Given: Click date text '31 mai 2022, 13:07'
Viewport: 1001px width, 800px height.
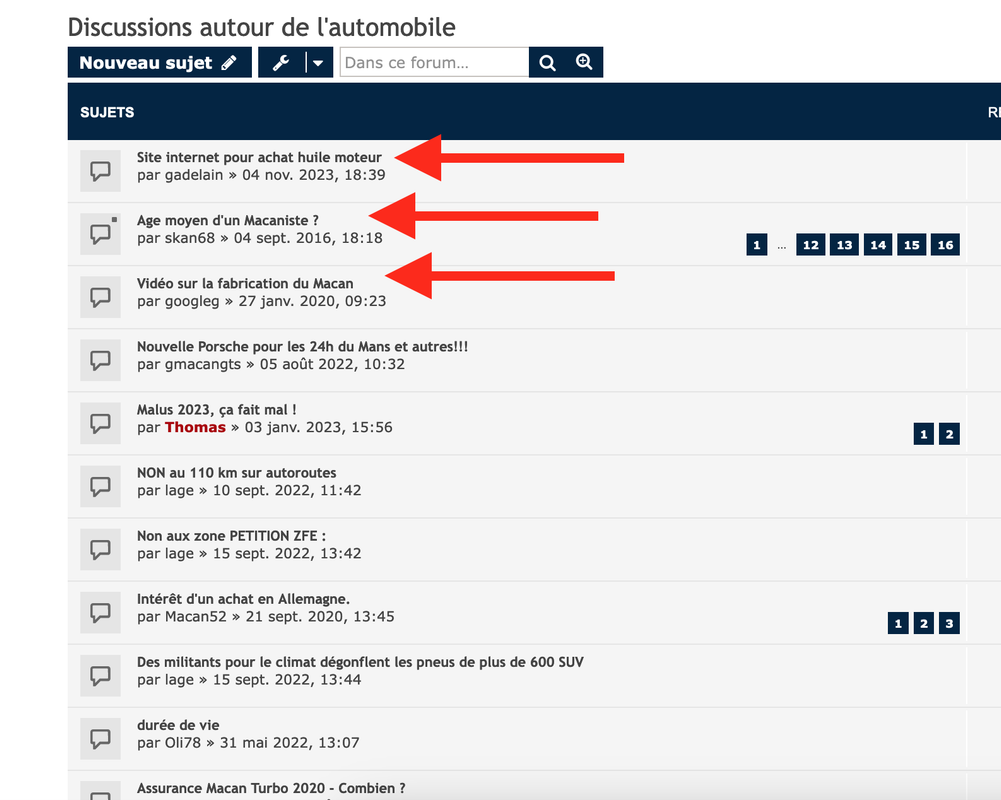Looking at the screenshot, I should tap(289, 743).
